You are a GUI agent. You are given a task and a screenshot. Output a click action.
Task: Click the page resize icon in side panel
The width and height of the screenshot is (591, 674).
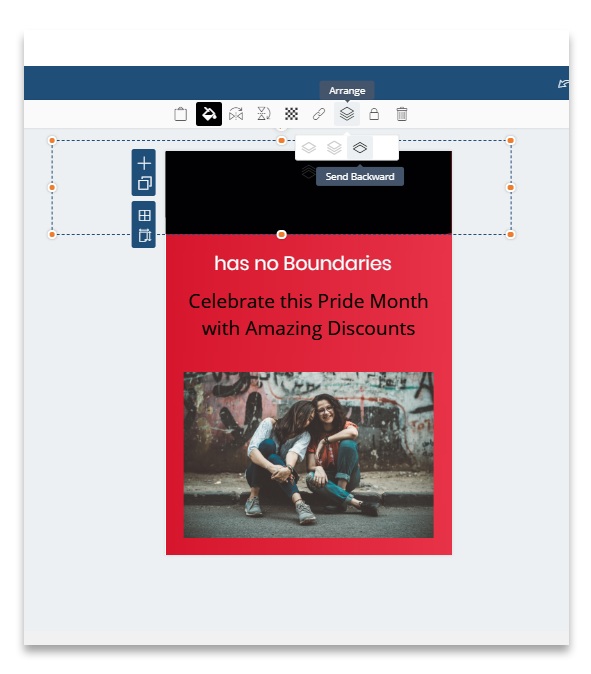click(x=144, y=235)
